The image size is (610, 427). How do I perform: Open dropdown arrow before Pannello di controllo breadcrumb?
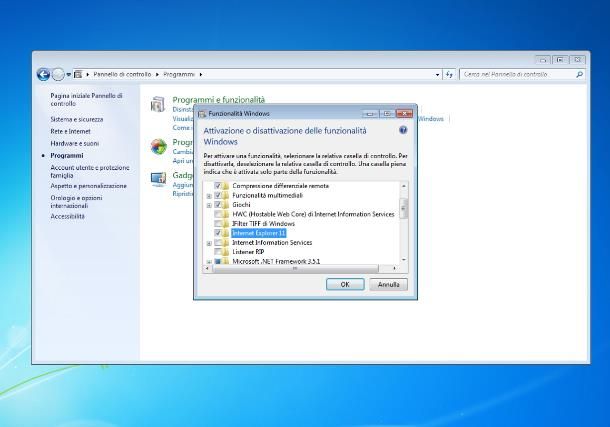(x=88, y=74)
